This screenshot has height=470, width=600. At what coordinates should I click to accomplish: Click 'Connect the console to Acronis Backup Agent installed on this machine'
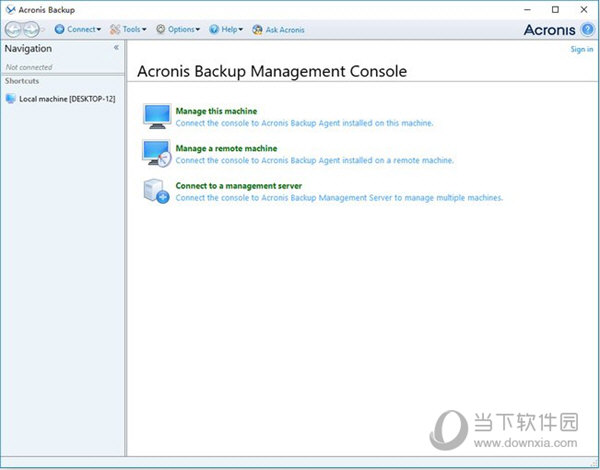pos(304,123)
